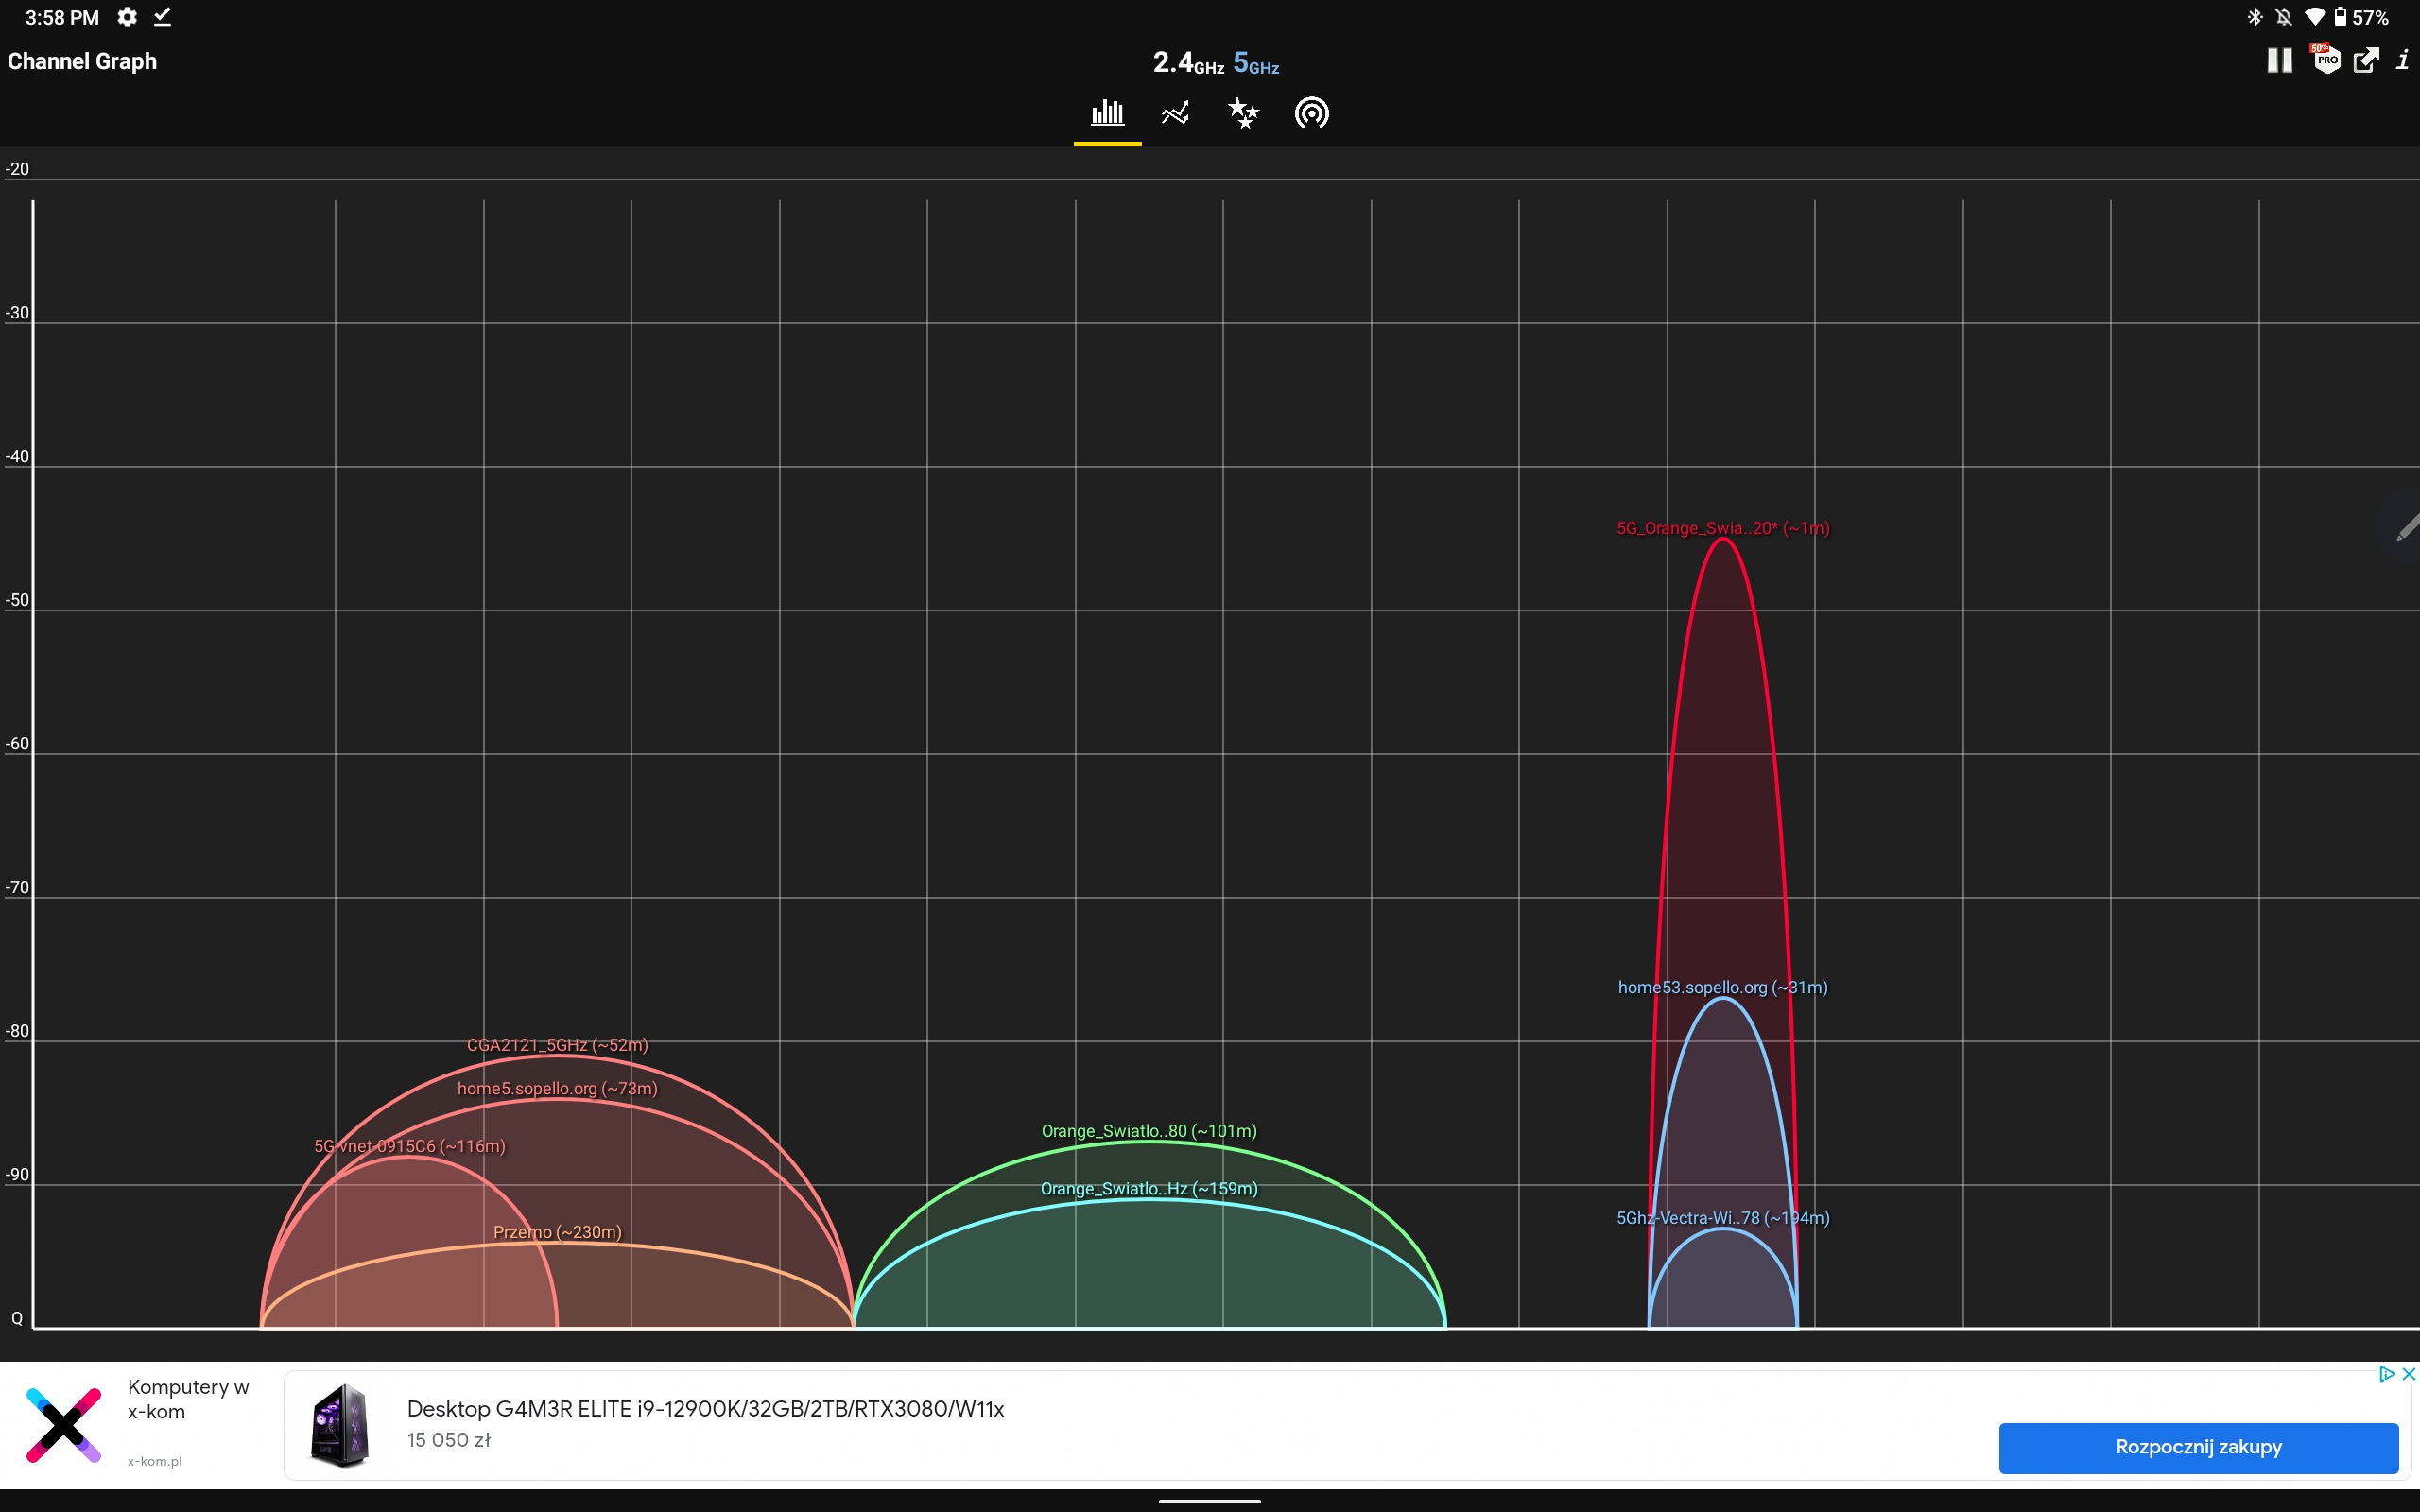
Task: Select the 5G_Orange_Swia..20* network label
Action: pyautogui.click(x=1722, y=528)
